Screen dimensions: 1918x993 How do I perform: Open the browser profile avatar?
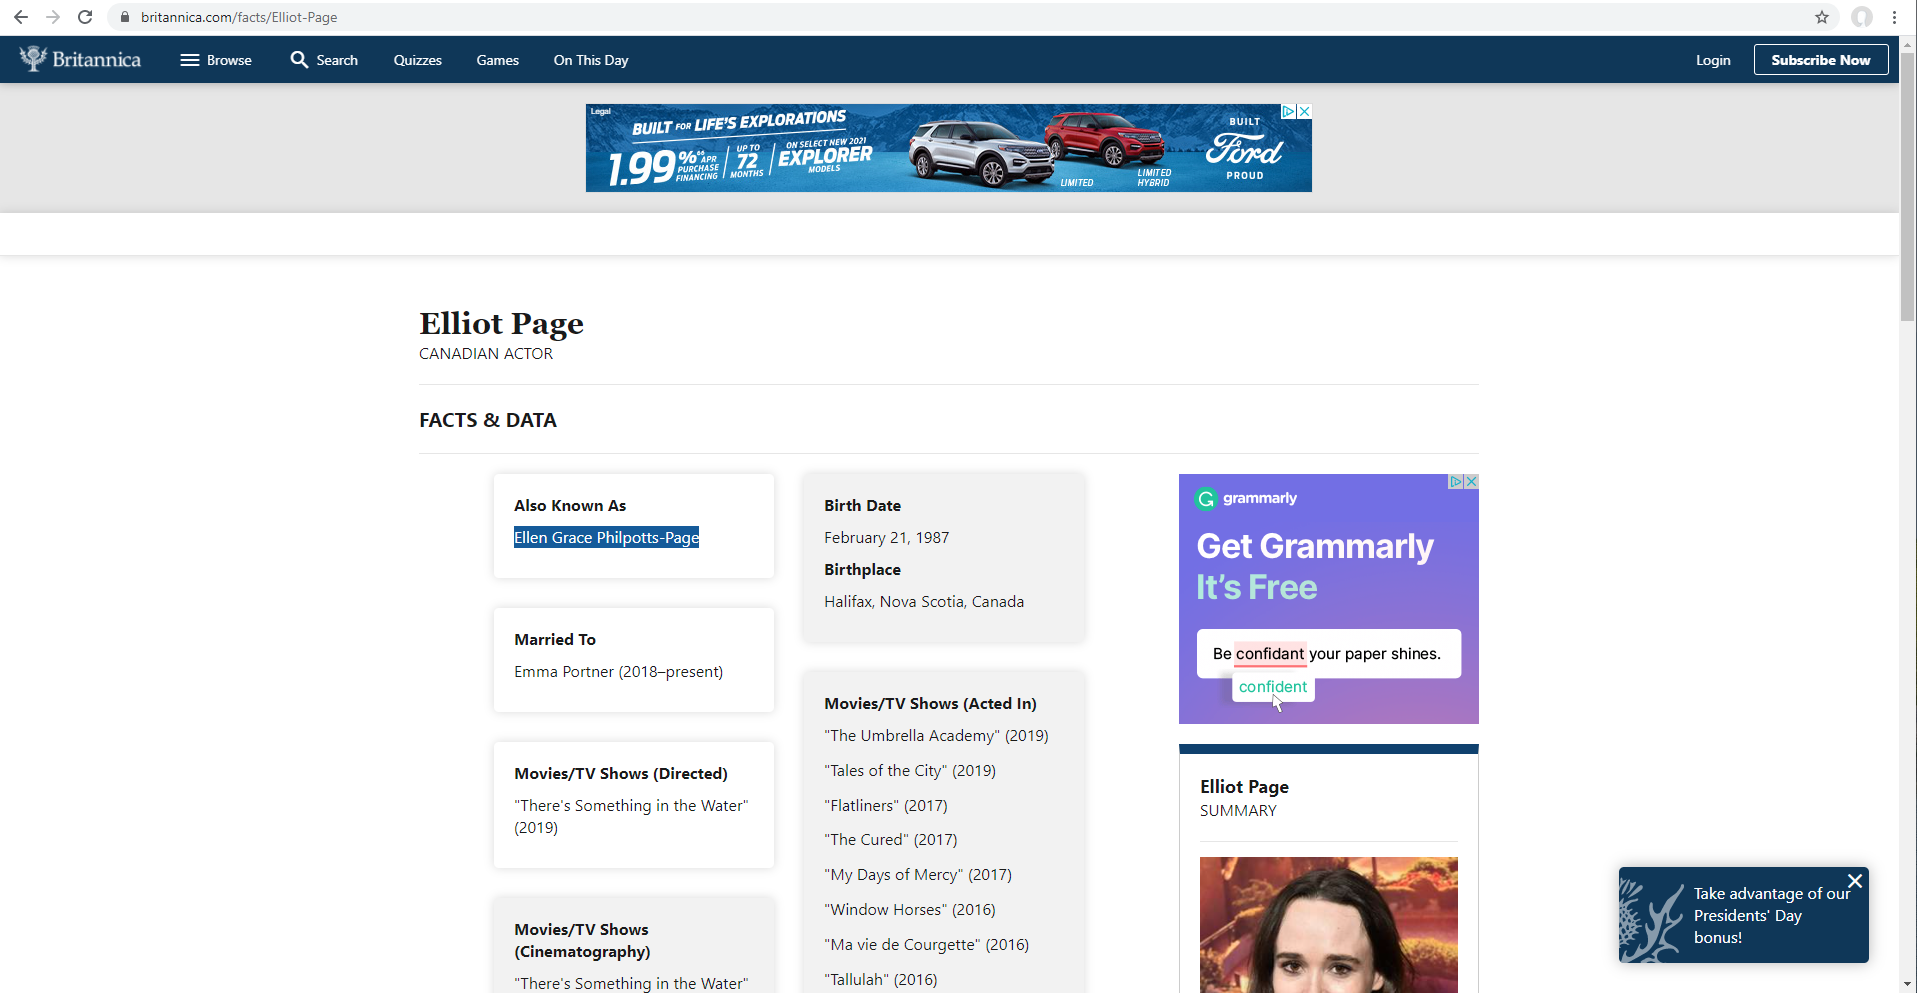(1862, 17)
